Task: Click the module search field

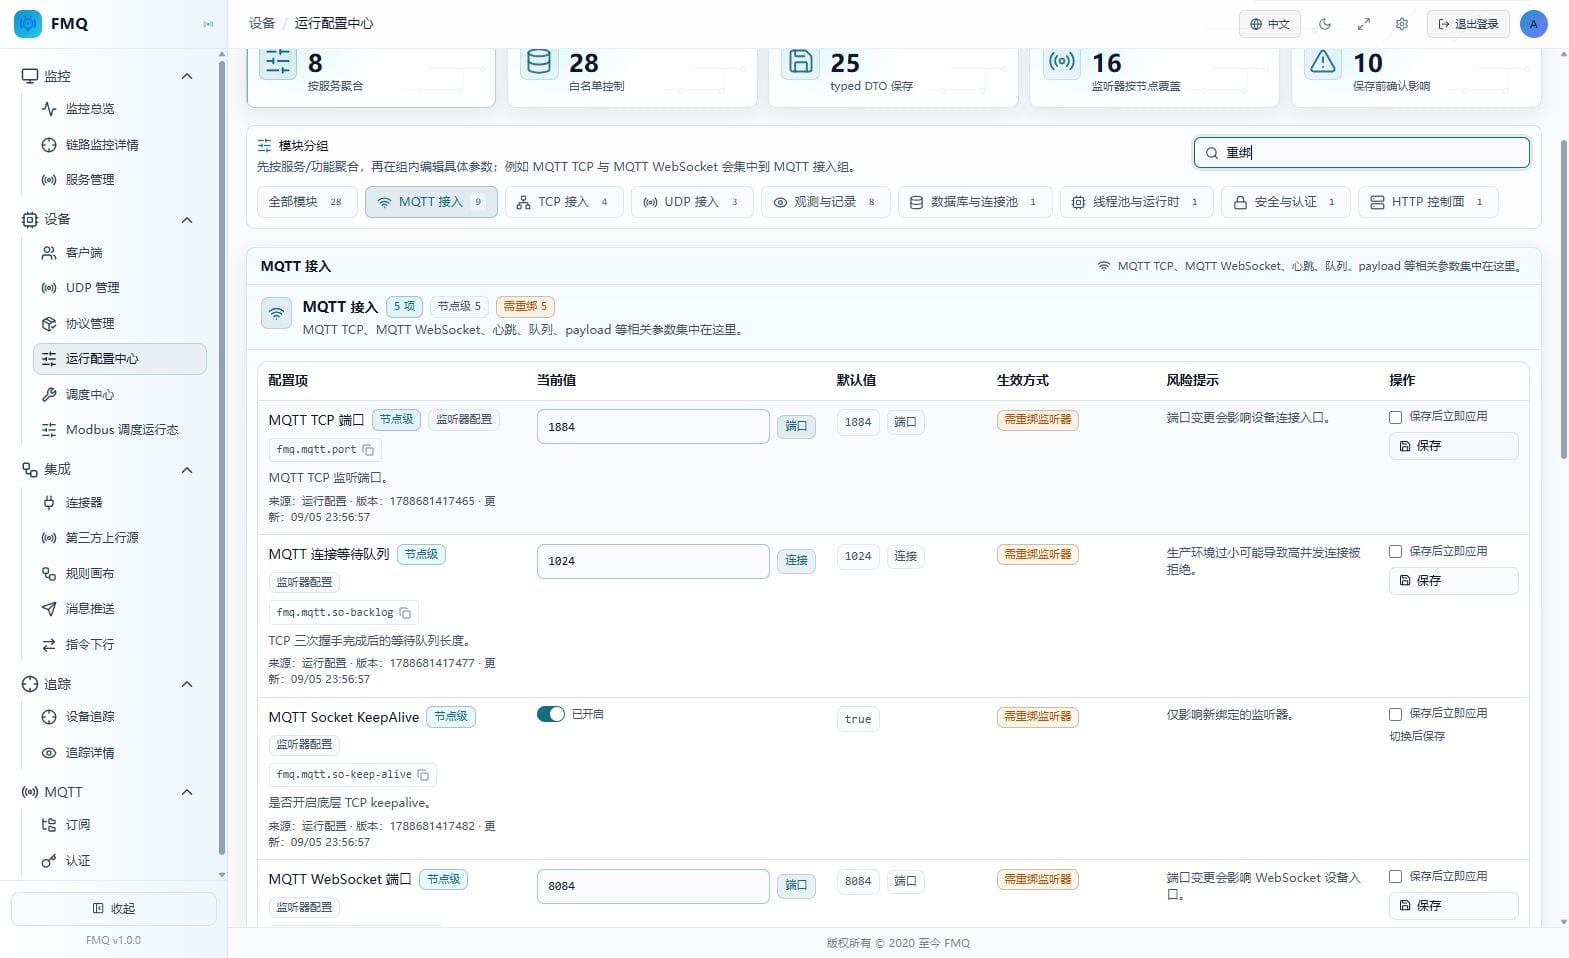Action: [x=1361, y=153]
